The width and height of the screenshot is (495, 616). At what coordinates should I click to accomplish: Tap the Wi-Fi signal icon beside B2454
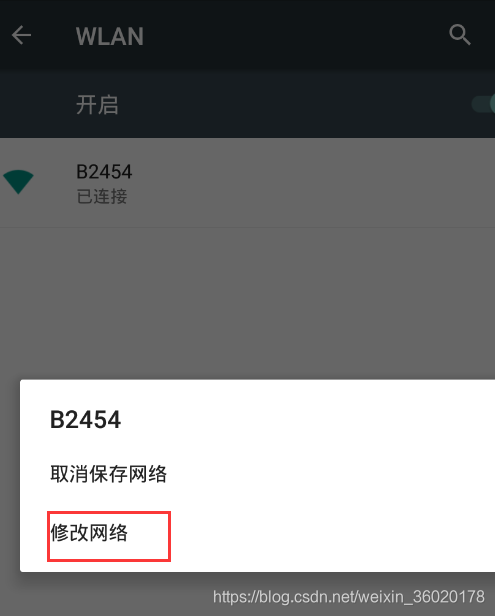(x=18, y=182)
